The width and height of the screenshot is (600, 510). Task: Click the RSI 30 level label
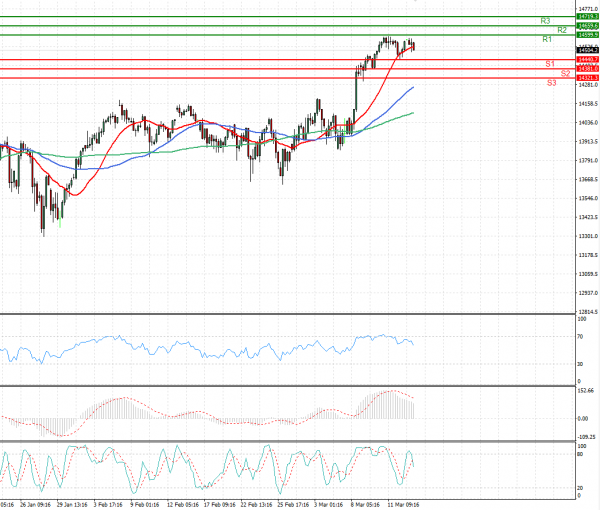coord(580,364)
